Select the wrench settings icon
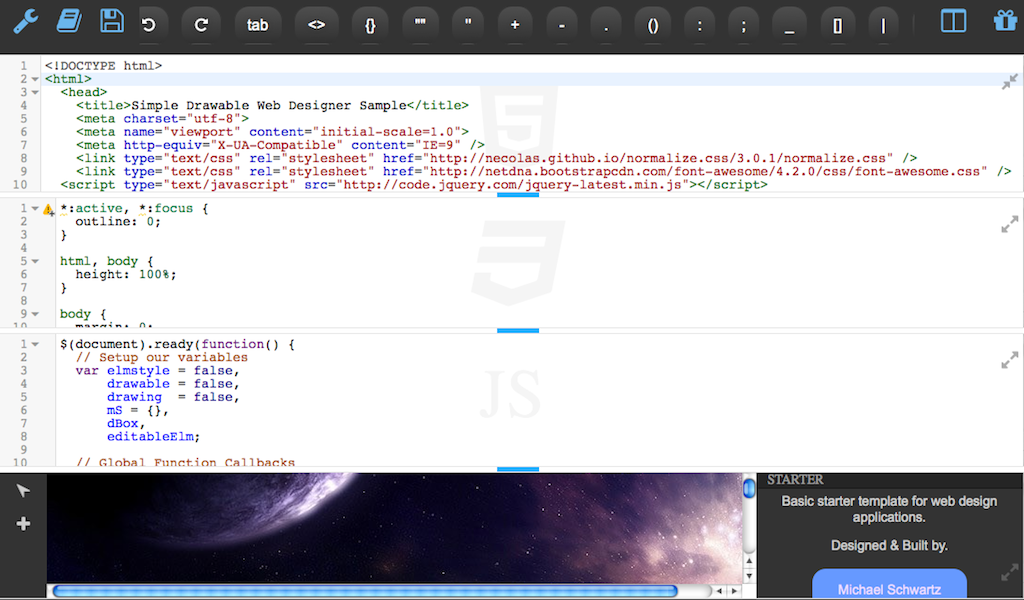The height and width of the screenshot is (600, 1024). [23, 22]
